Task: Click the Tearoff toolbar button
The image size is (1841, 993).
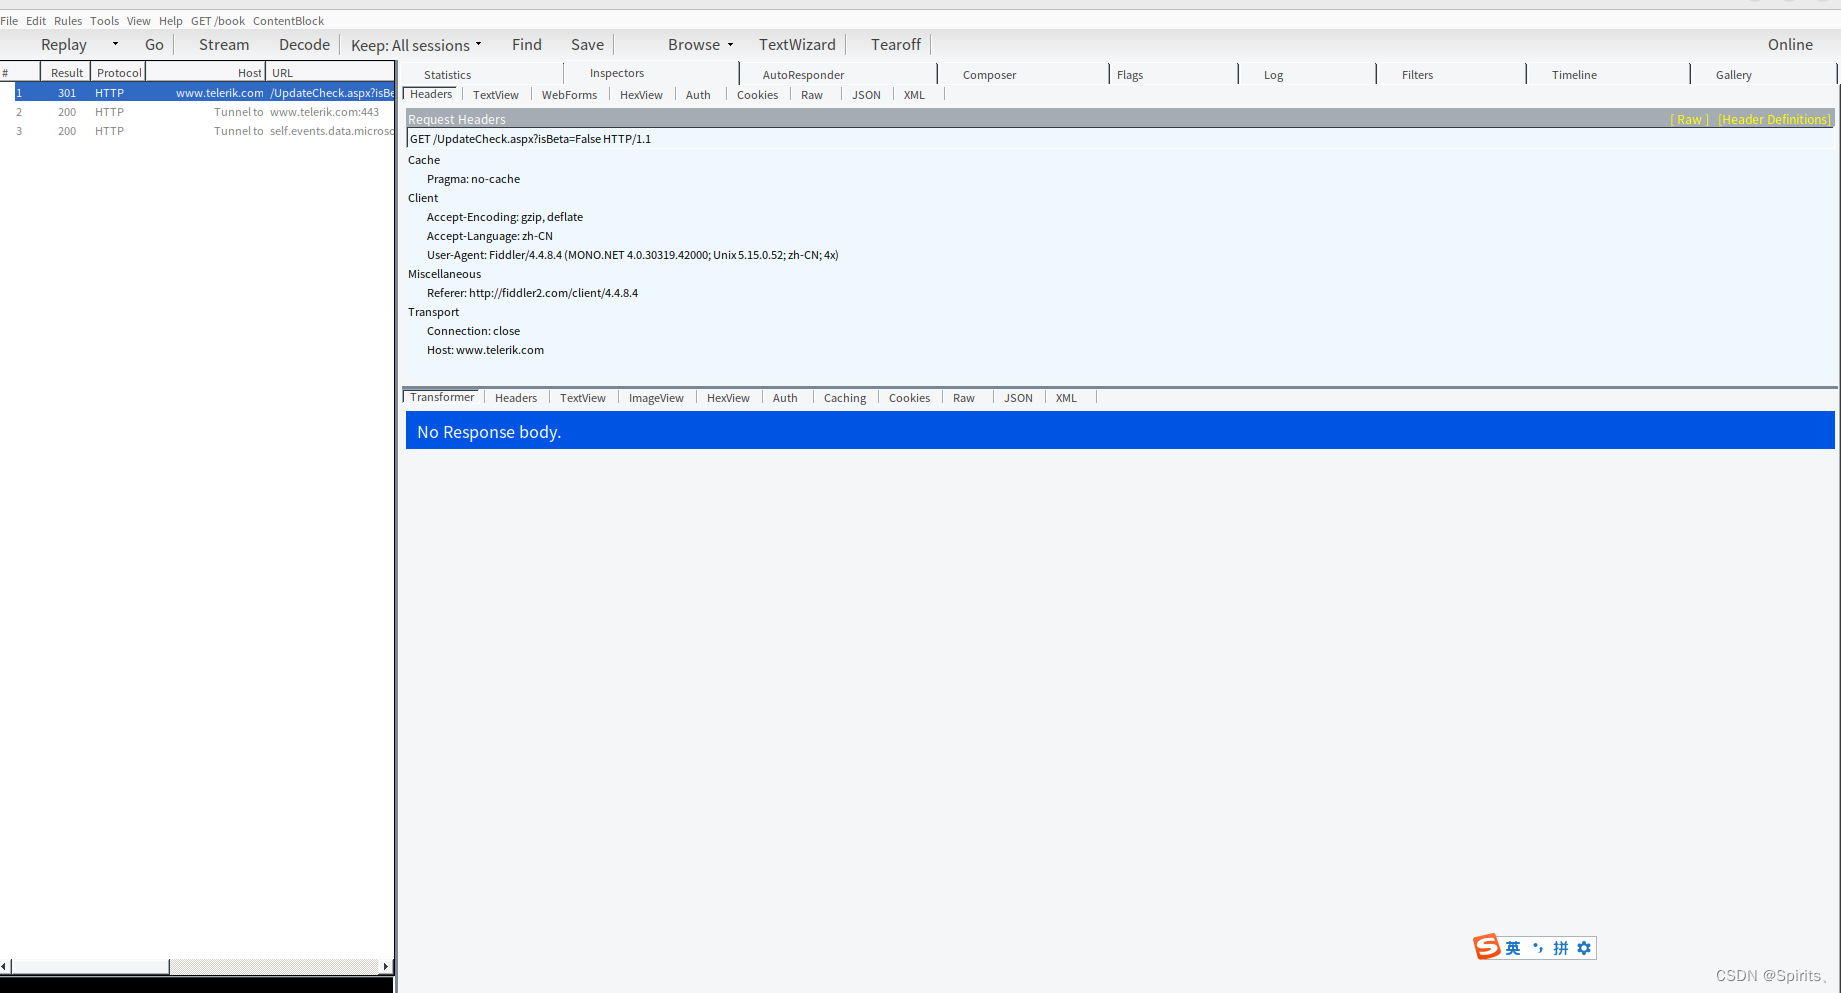Action: (x=896, y=45)
